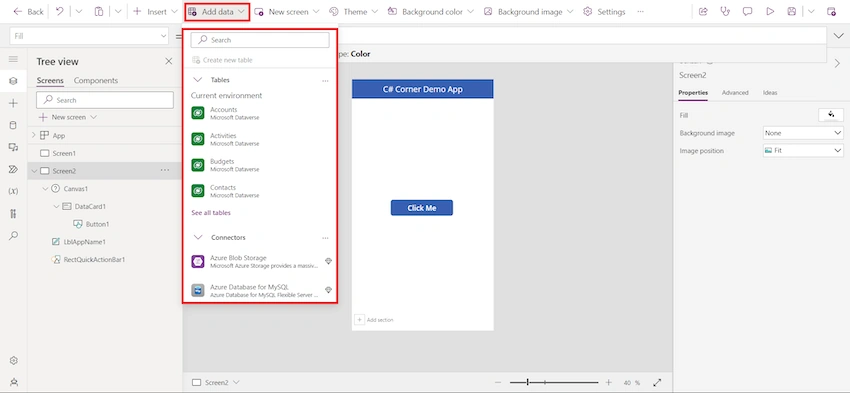Switch to the Screens tab
The height and width of the screenshot is (393, 850).
coord(50,80)
